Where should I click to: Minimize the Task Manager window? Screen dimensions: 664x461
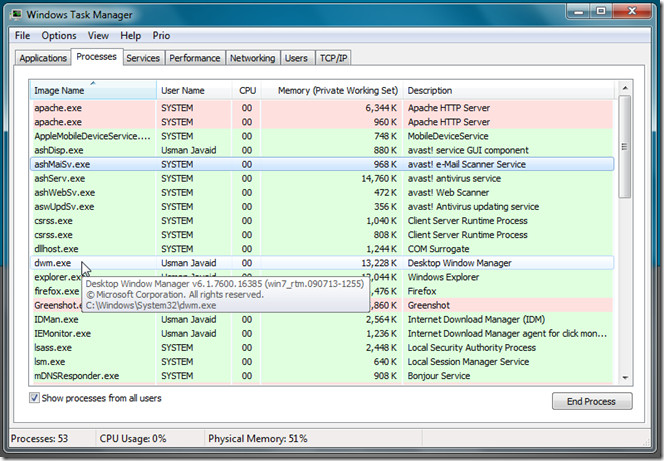click(578, 11)
